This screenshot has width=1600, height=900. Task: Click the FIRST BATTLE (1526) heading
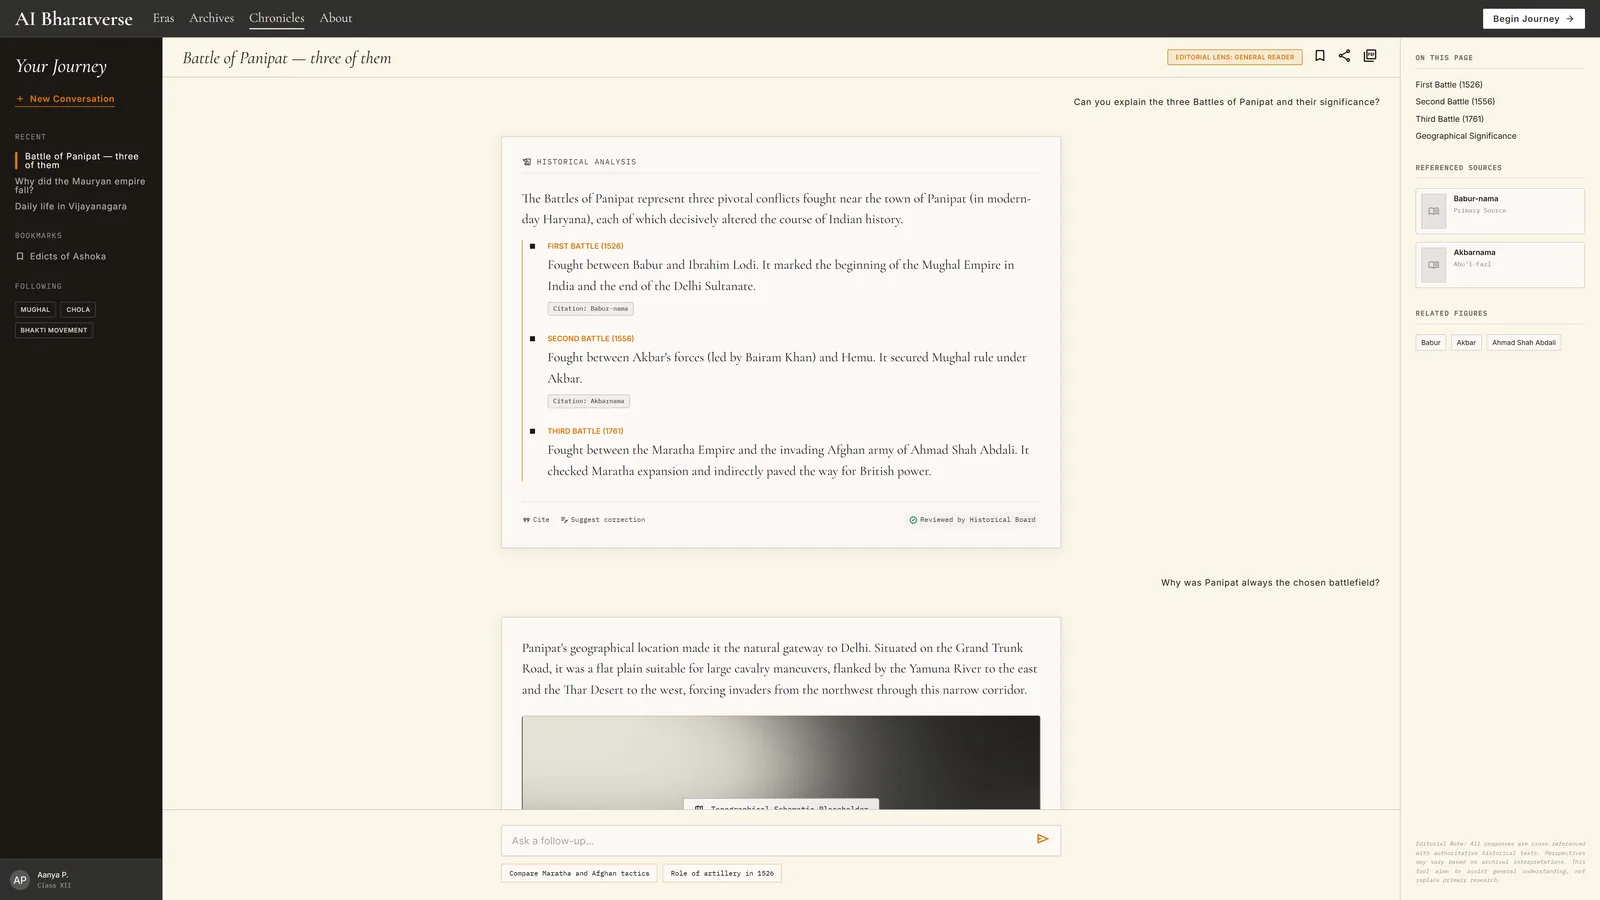click(x=585, y=246)
